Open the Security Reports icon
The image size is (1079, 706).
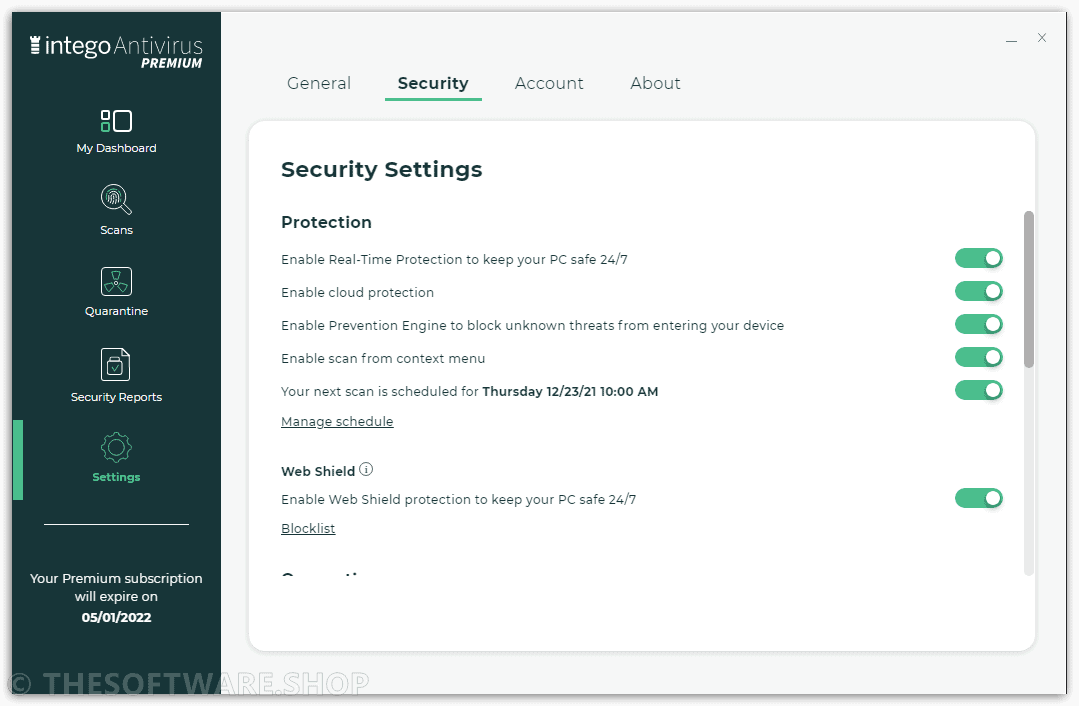(116, 364)
